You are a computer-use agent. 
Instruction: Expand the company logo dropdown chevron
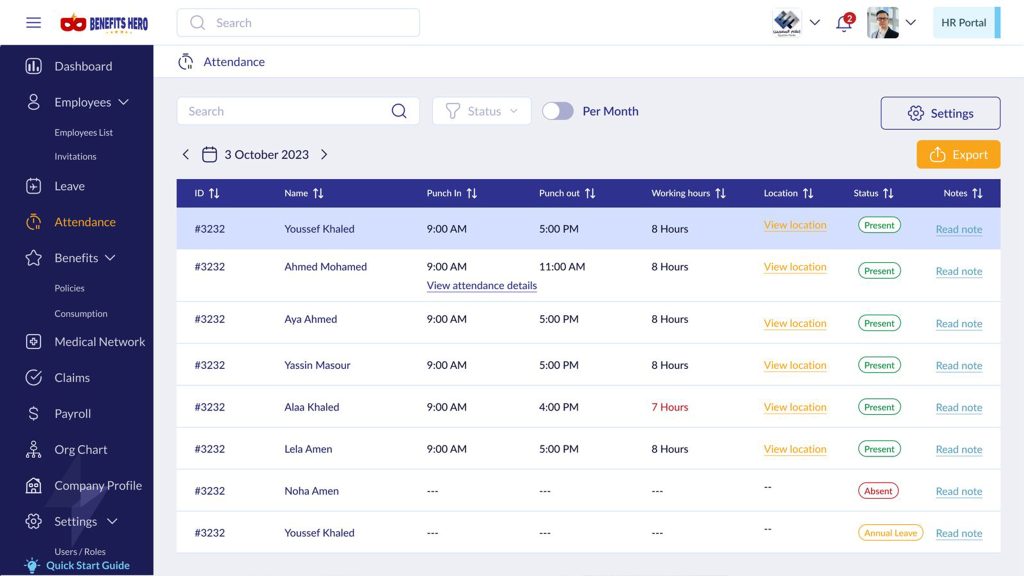coord(814,22)
